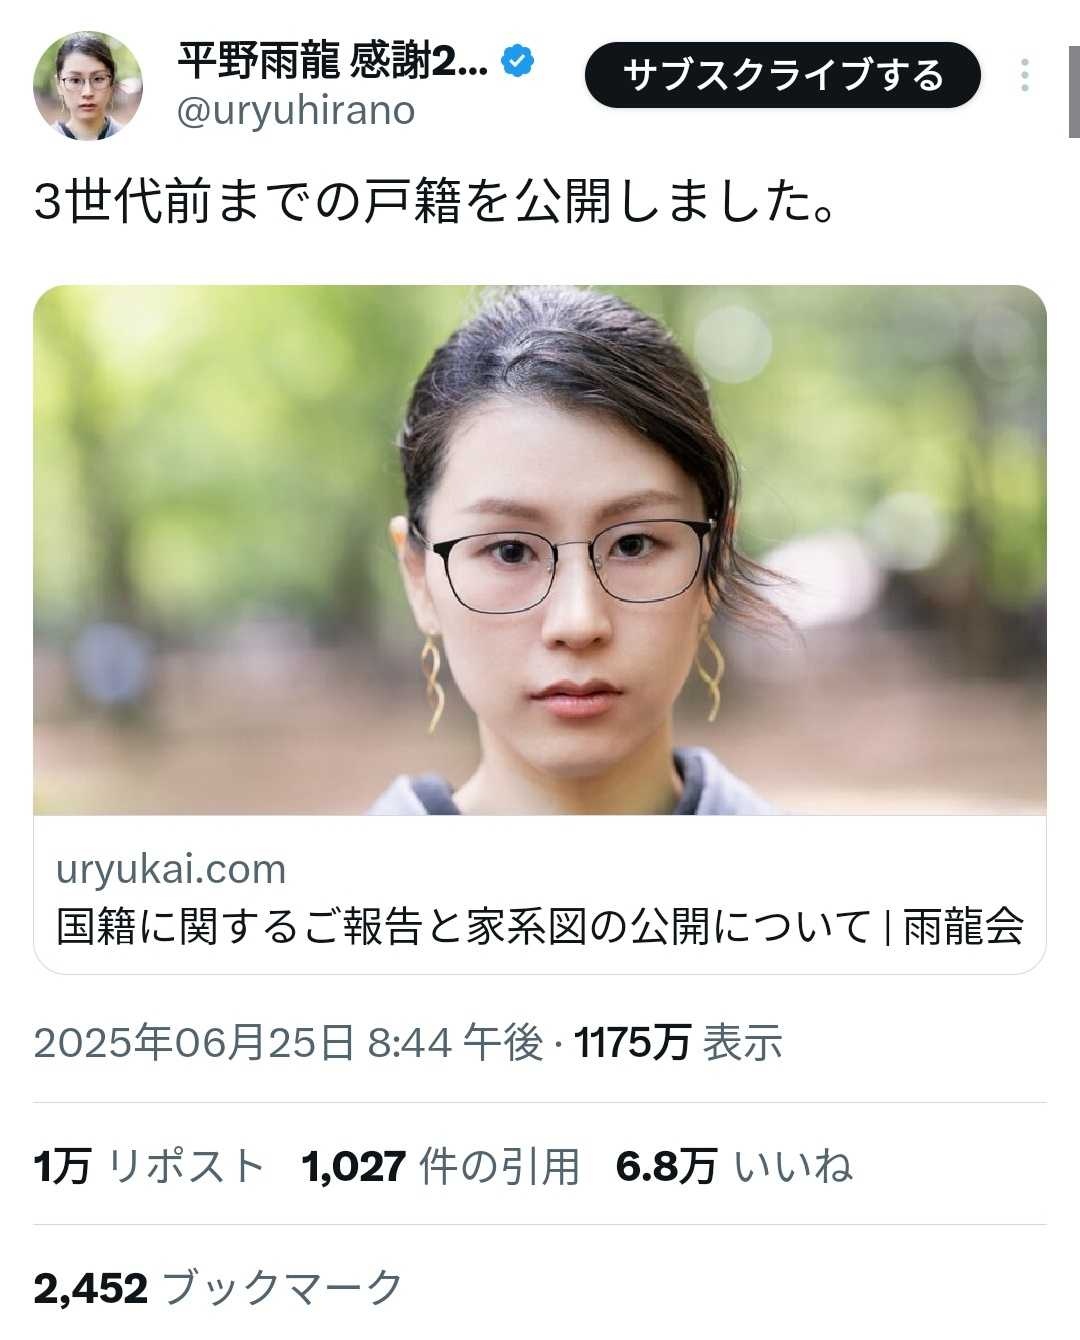Open the three-dot more options menu
The width and height of the screenshot is (1080, 1340).
[x=1024, y=76]
